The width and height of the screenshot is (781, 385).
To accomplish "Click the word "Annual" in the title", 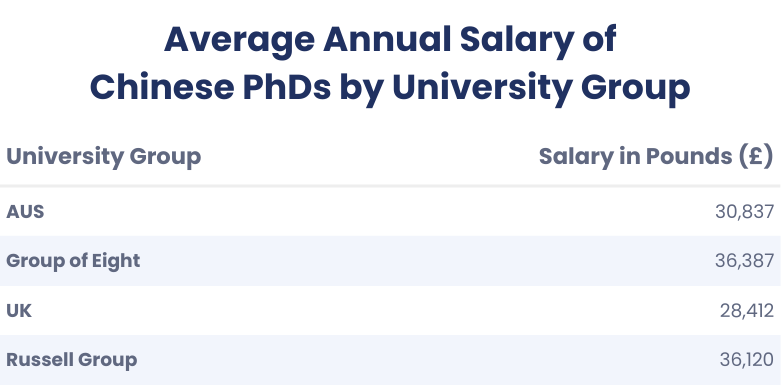I will [x=387, y=39].
